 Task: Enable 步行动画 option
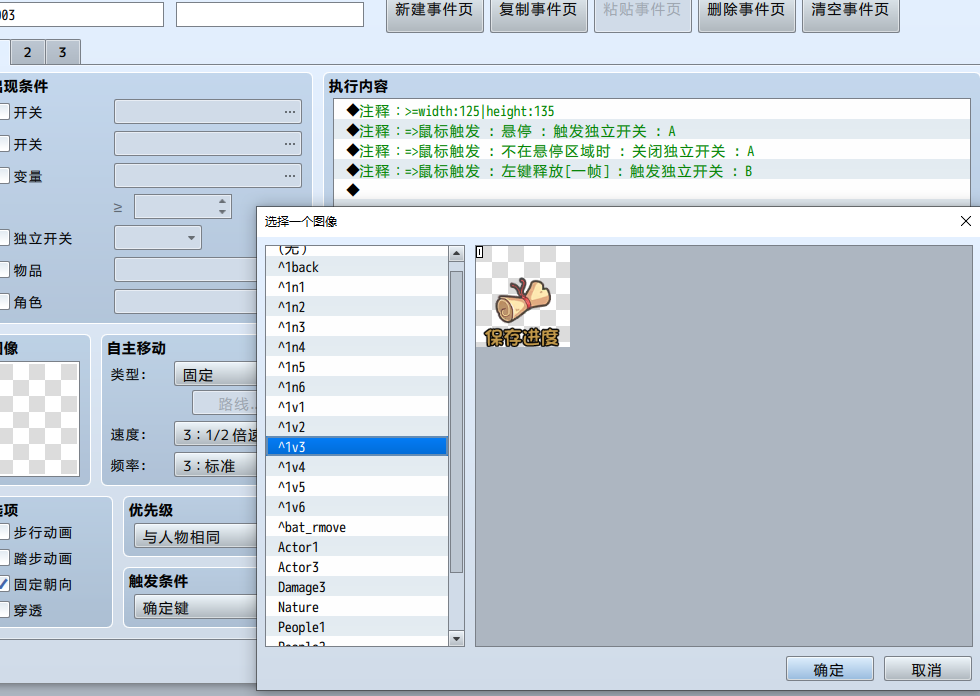[x=4, y=532]
